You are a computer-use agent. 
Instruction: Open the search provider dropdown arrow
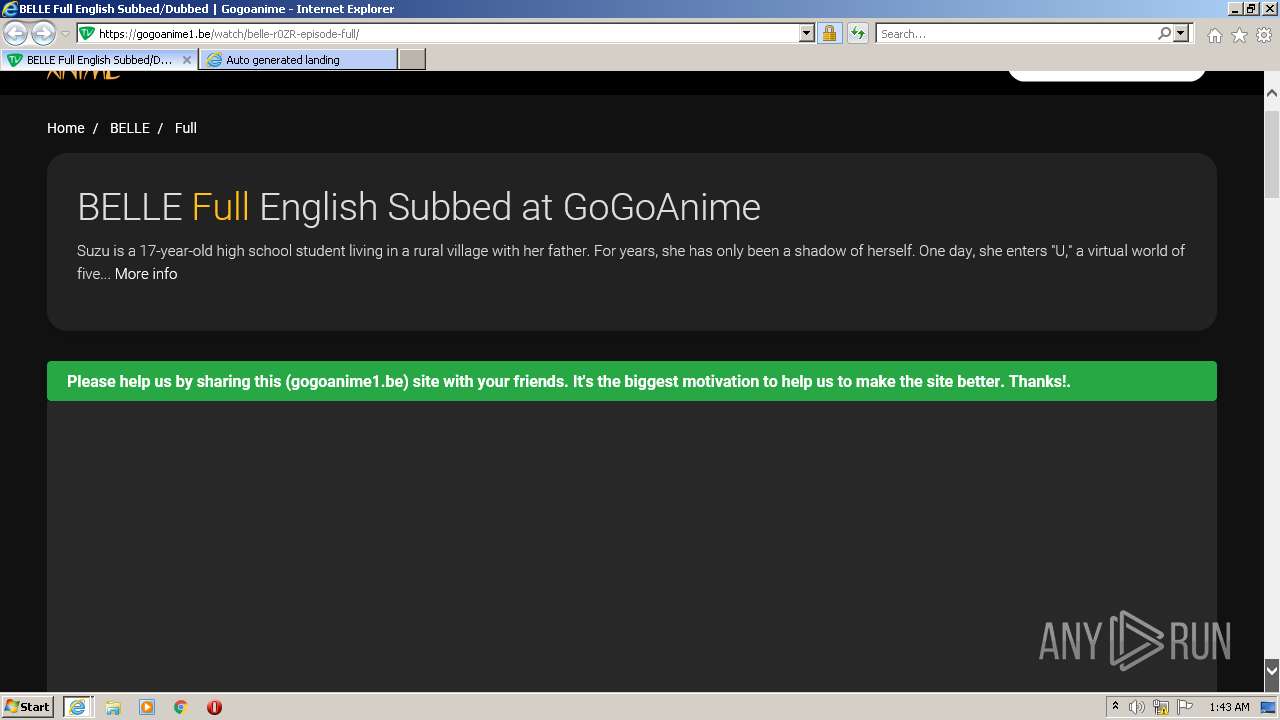click(1181, 33)
